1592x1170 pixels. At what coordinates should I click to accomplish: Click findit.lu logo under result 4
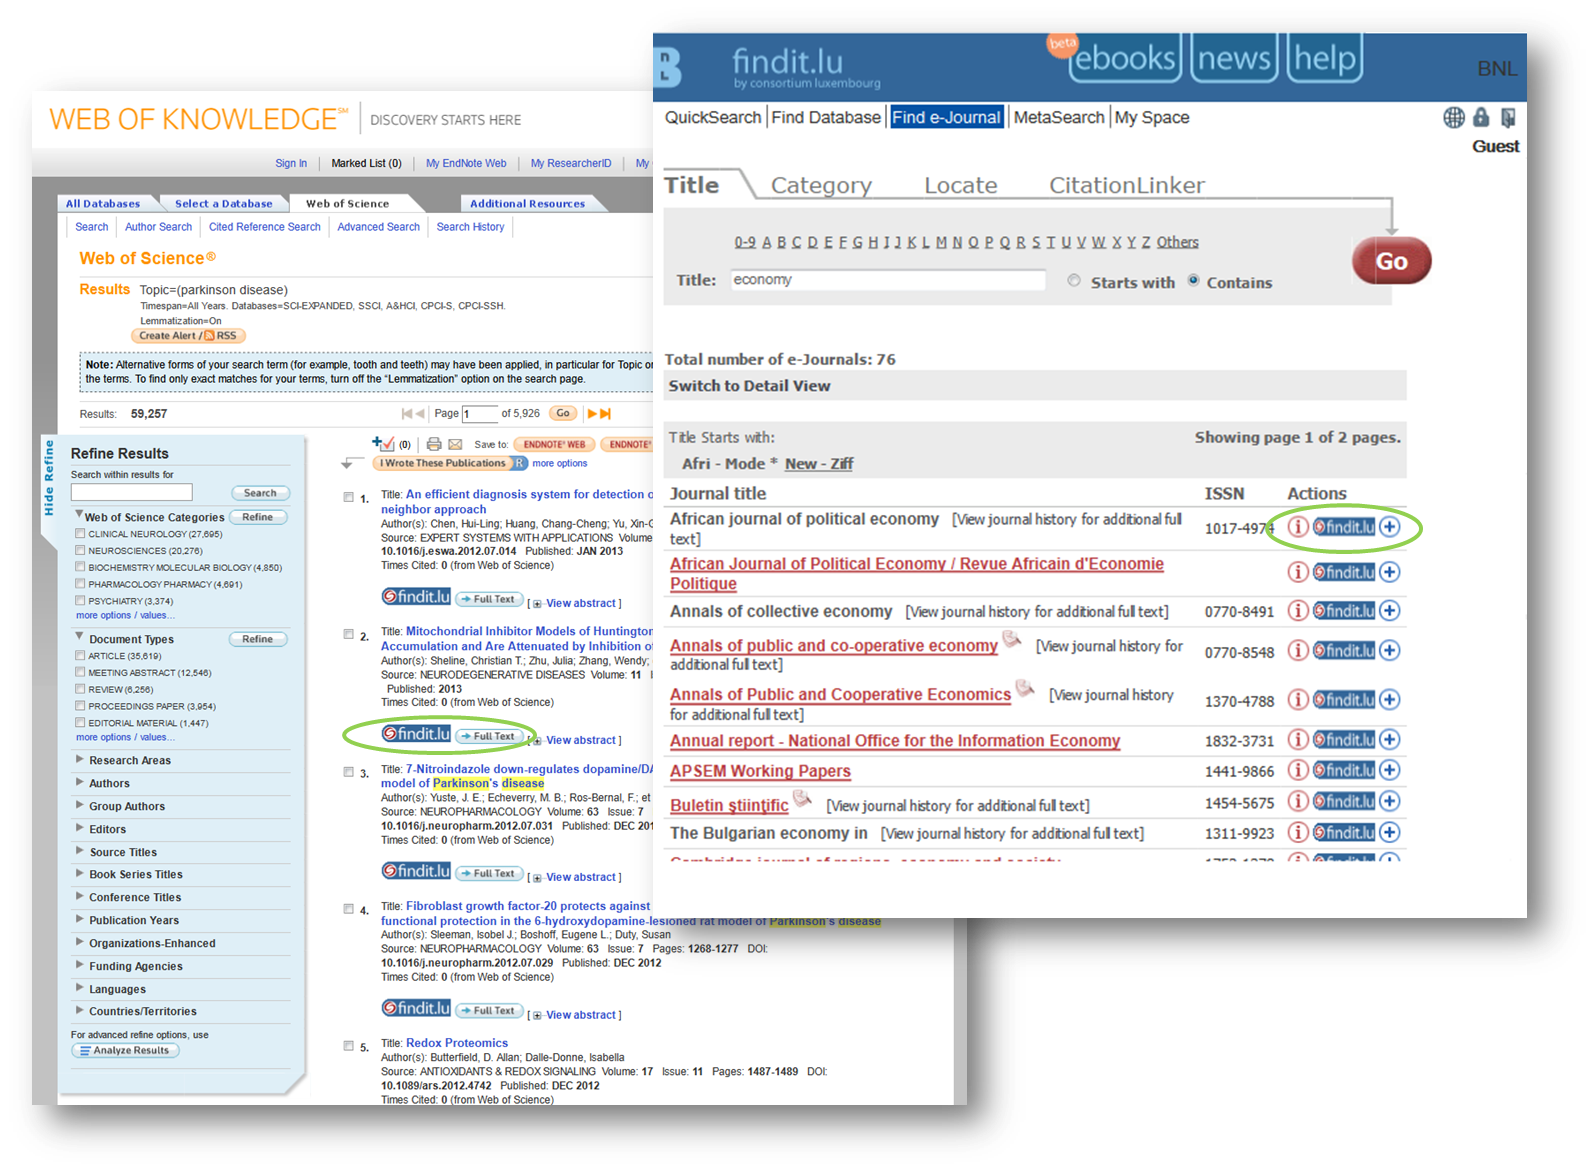point(416,1008)
